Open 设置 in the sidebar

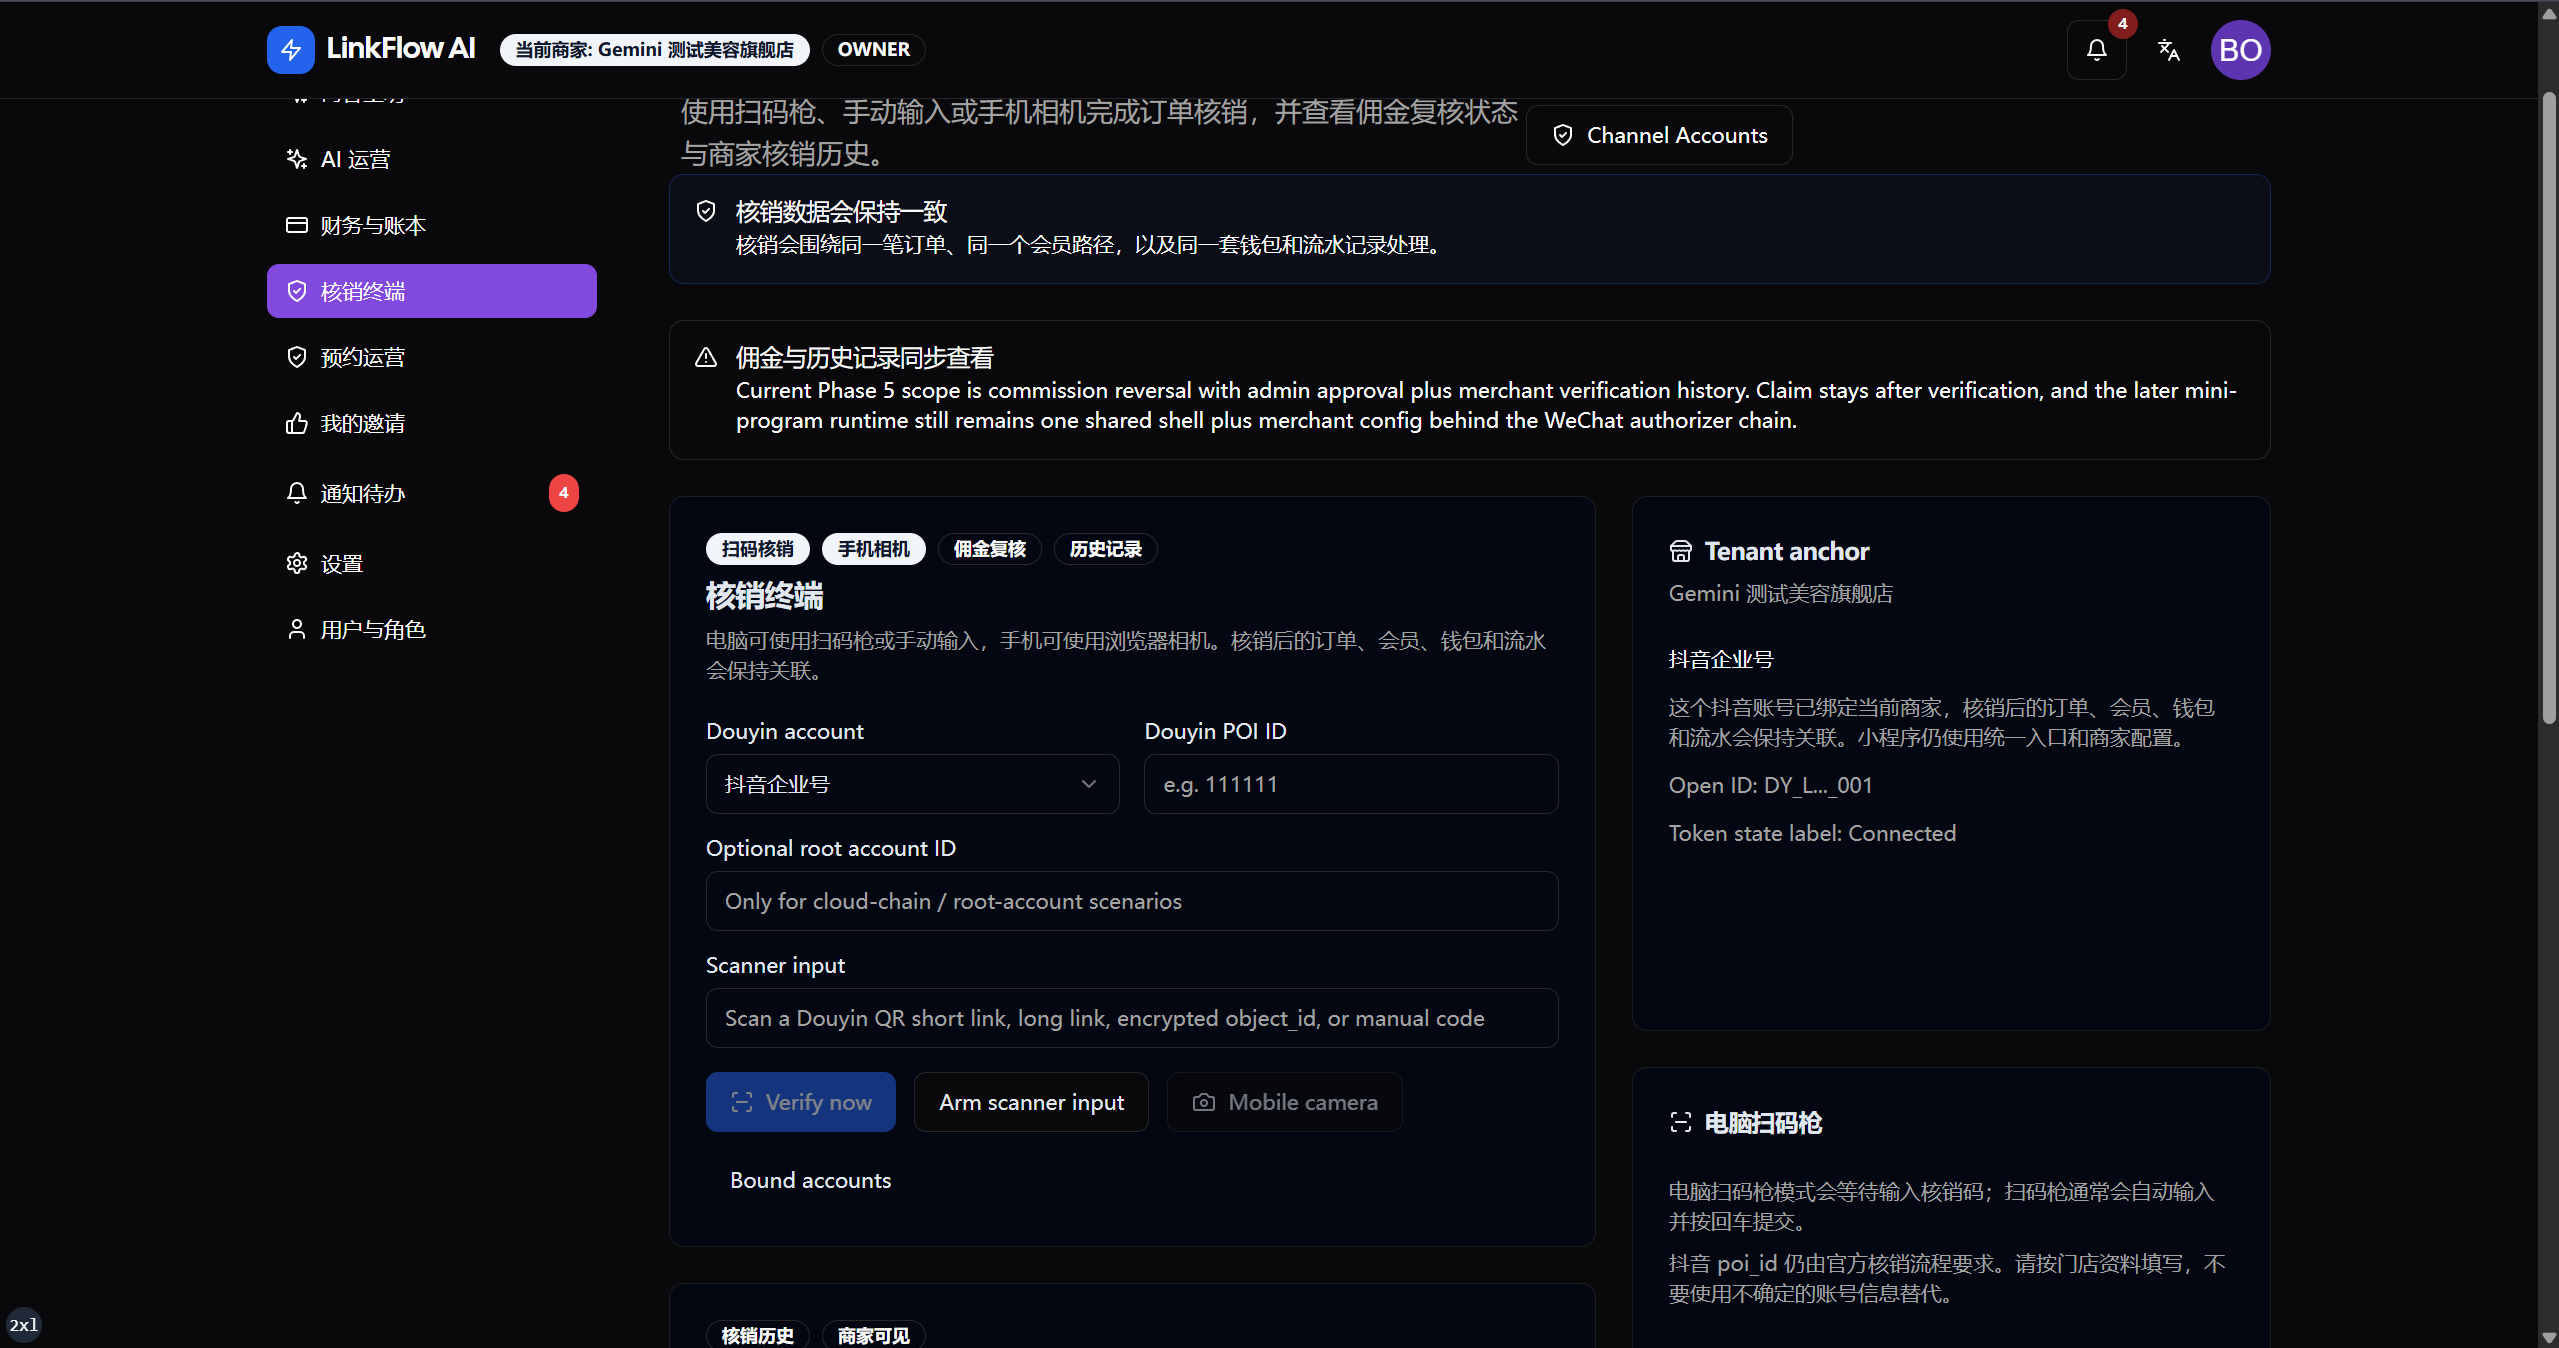coord(432,563)
